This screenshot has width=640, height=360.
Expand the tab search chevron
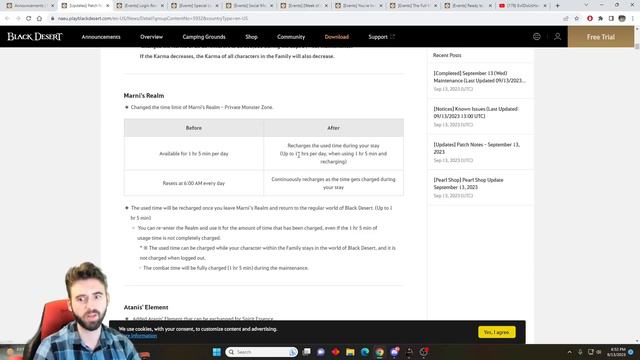586,5
